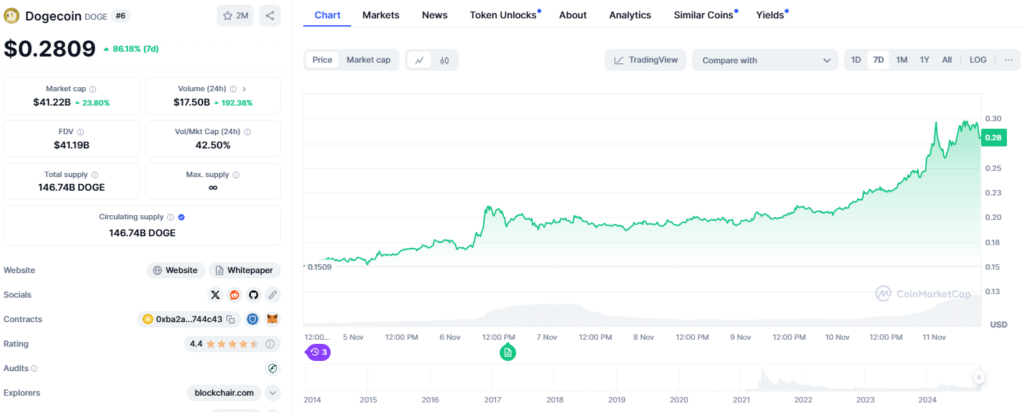1024x412 pixels.
Task: Copy the contract address
Action: click(x=231, y=319)
